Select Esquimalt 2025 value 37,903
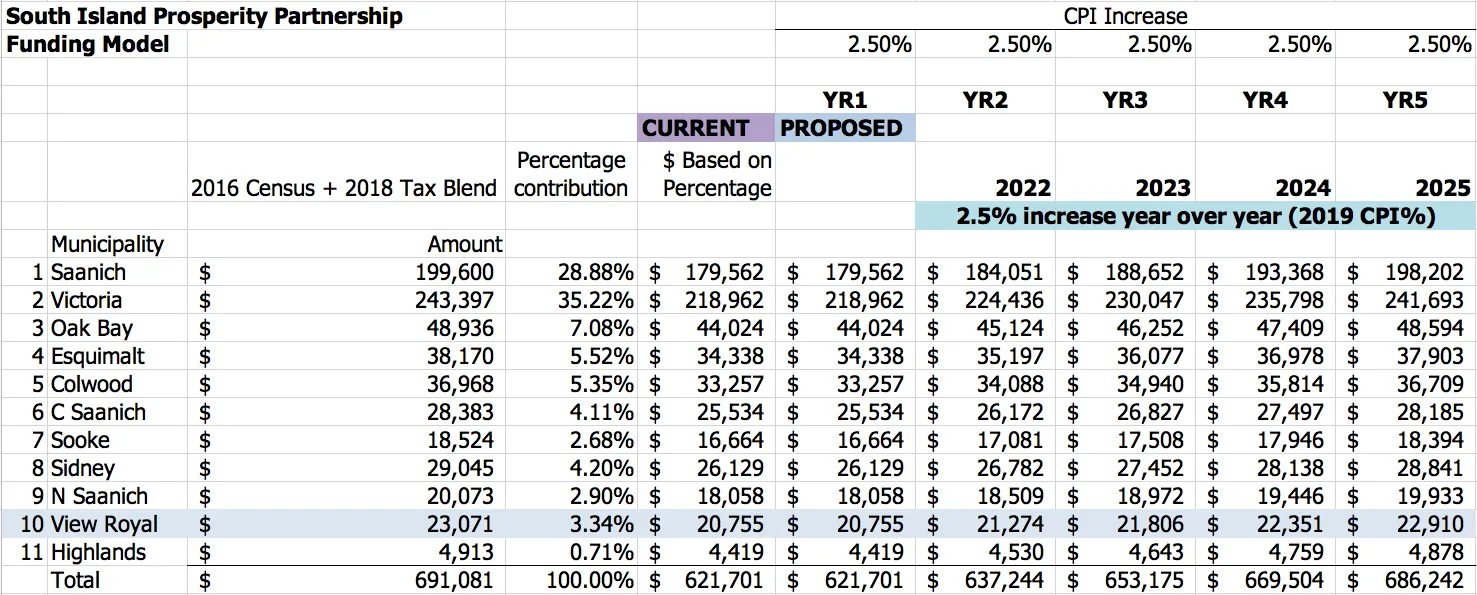The width and height of the screenshot is (1477, 595). coord(1430,356)
